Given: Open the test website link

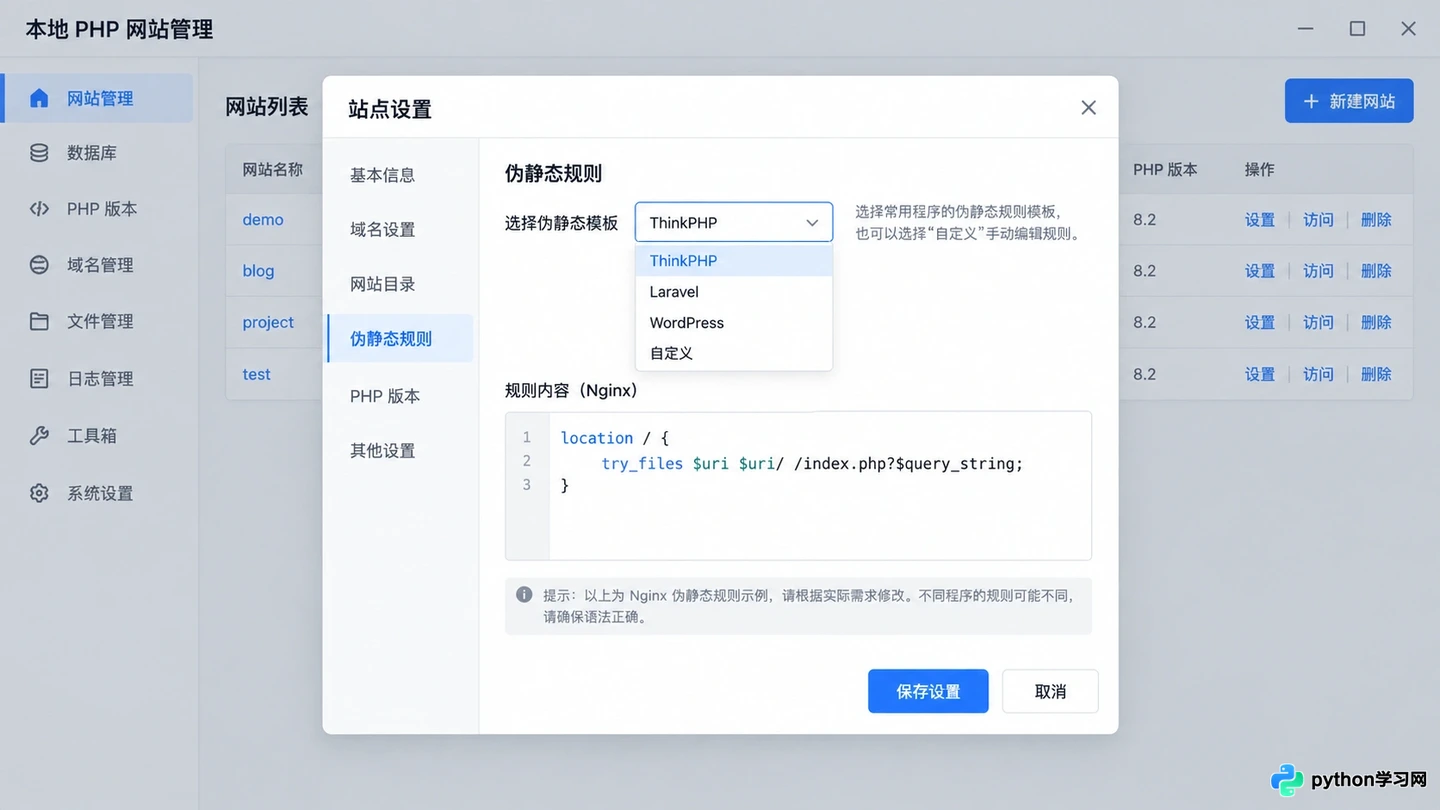Looking at the screenshot, I should point(256,374).
